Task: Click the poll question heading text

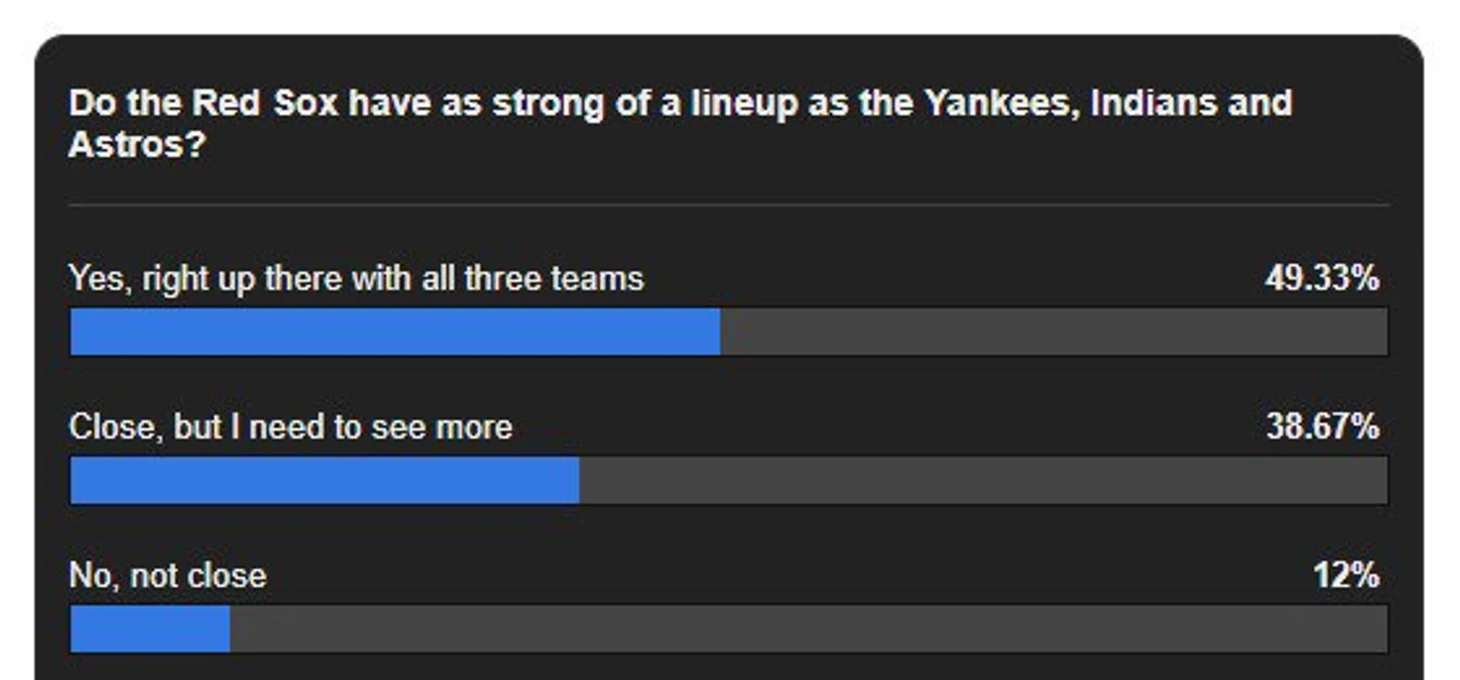Action: [680, 123]
